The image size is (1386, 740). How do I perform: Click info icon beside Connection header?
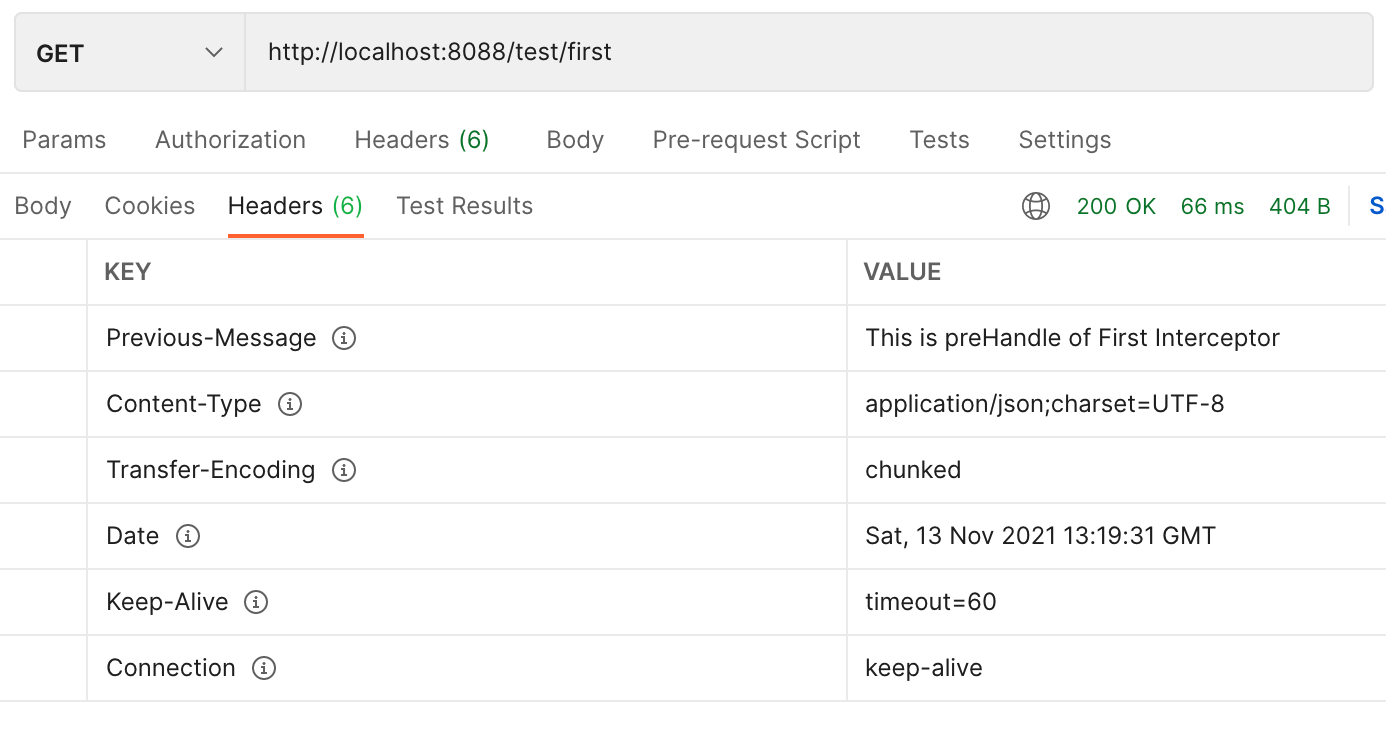263,668
